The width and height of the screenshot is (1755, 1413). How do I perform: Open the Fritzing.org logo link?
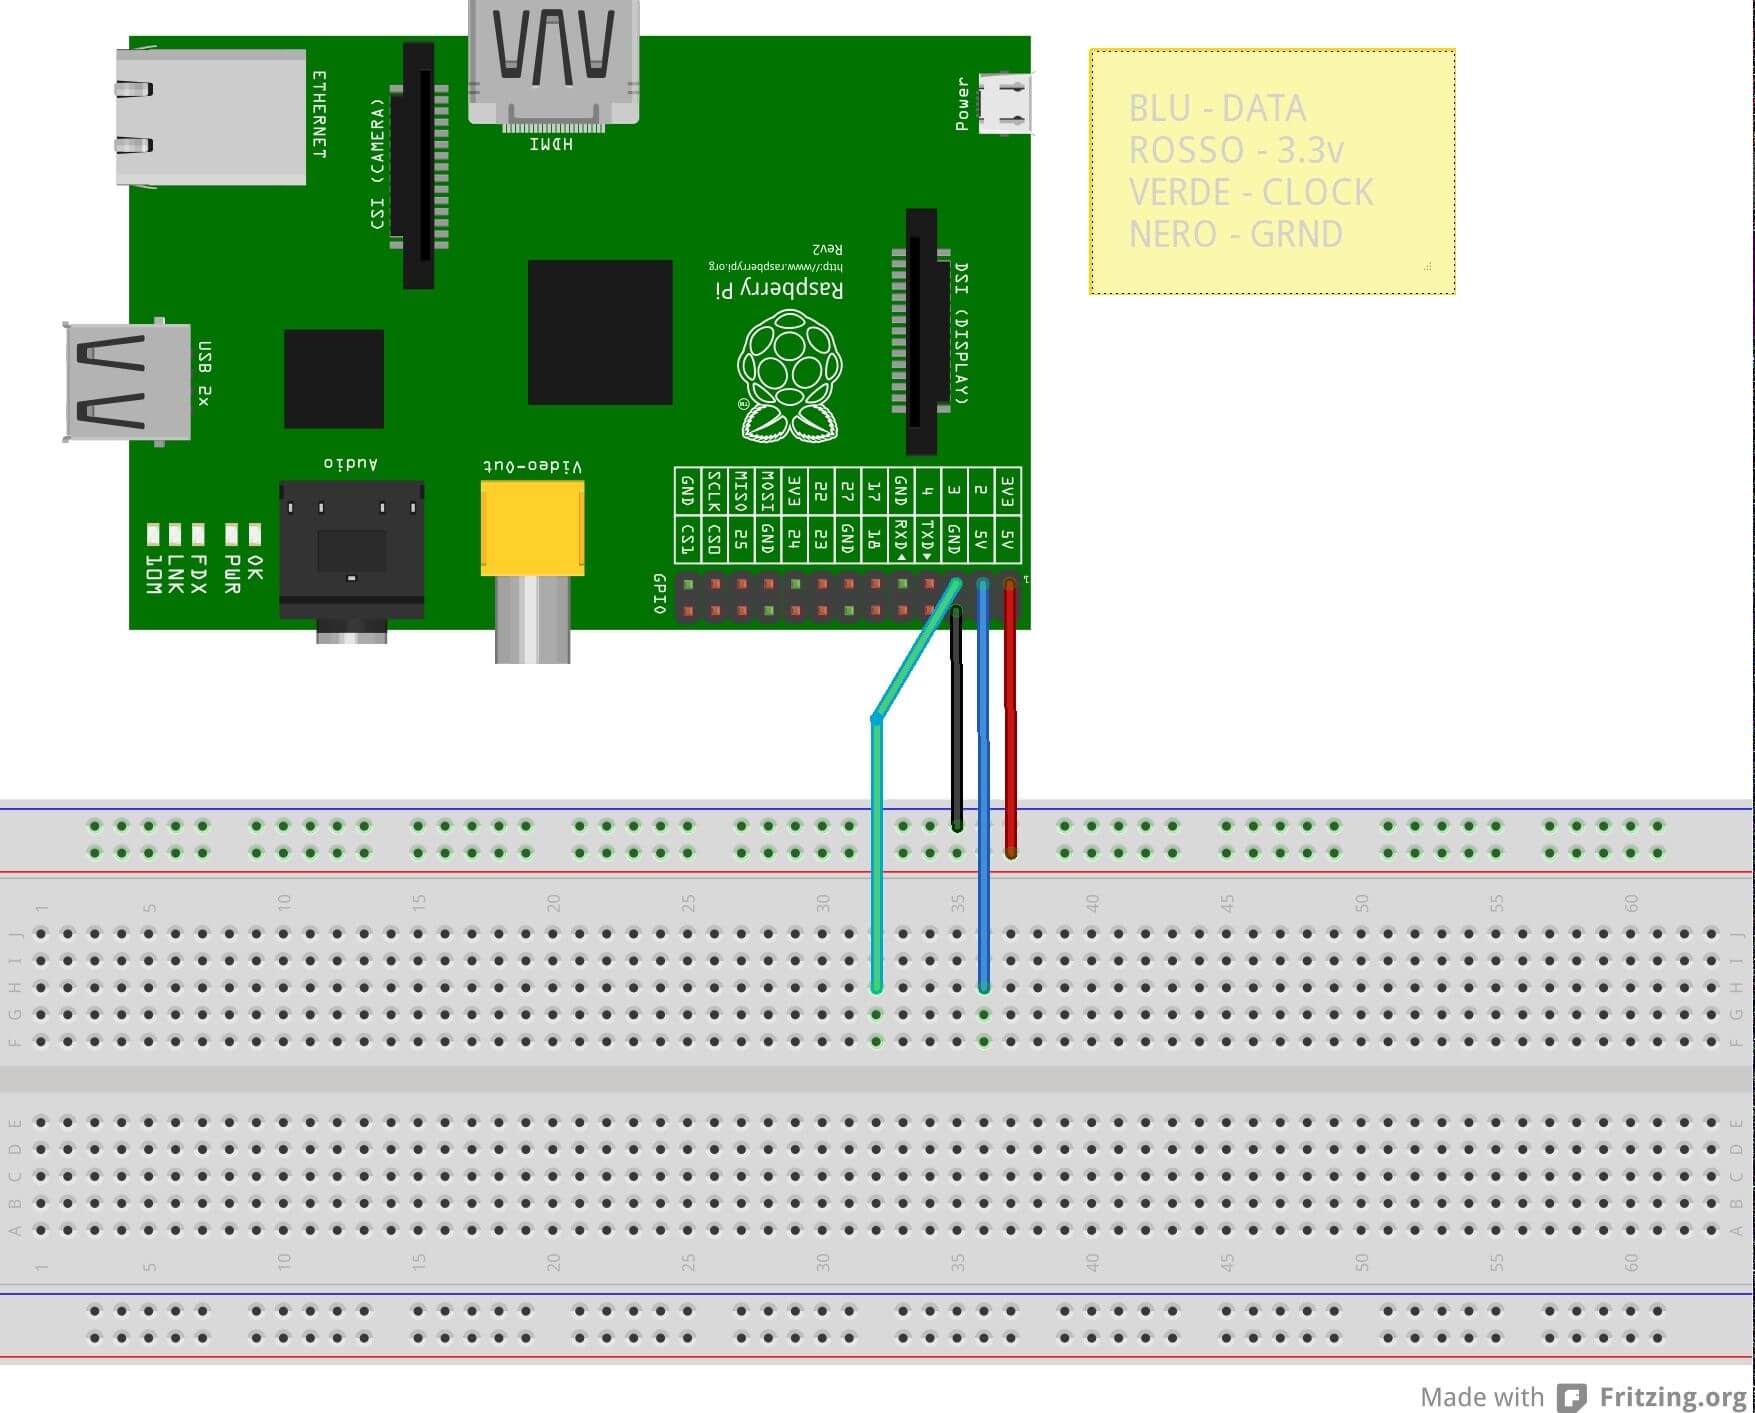click(1673, 1396)
